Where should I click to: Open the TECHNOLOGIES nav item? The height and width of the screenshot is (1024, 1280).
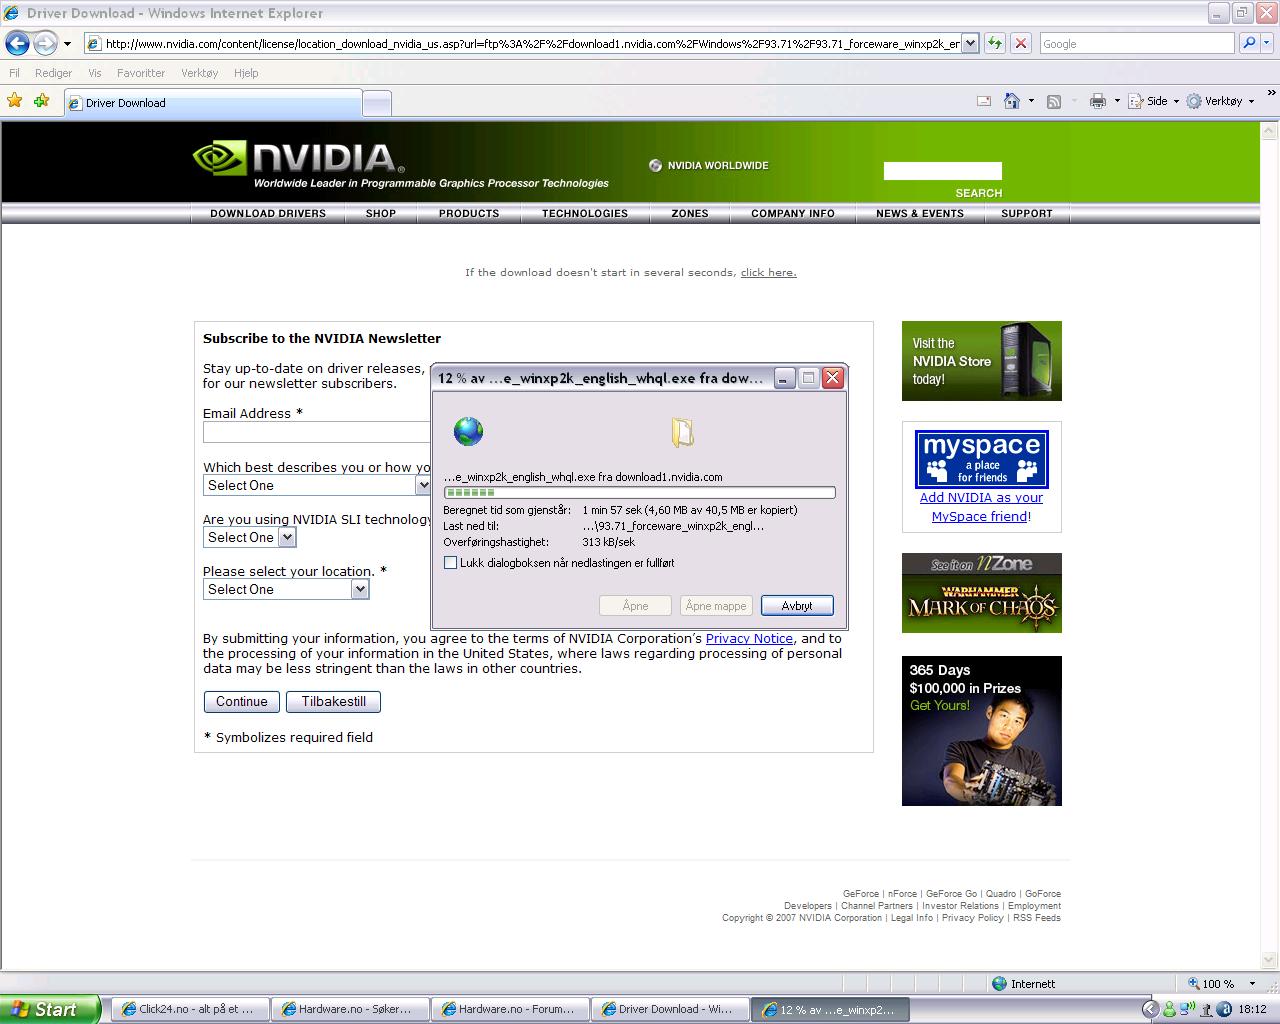tap(585, 213)
